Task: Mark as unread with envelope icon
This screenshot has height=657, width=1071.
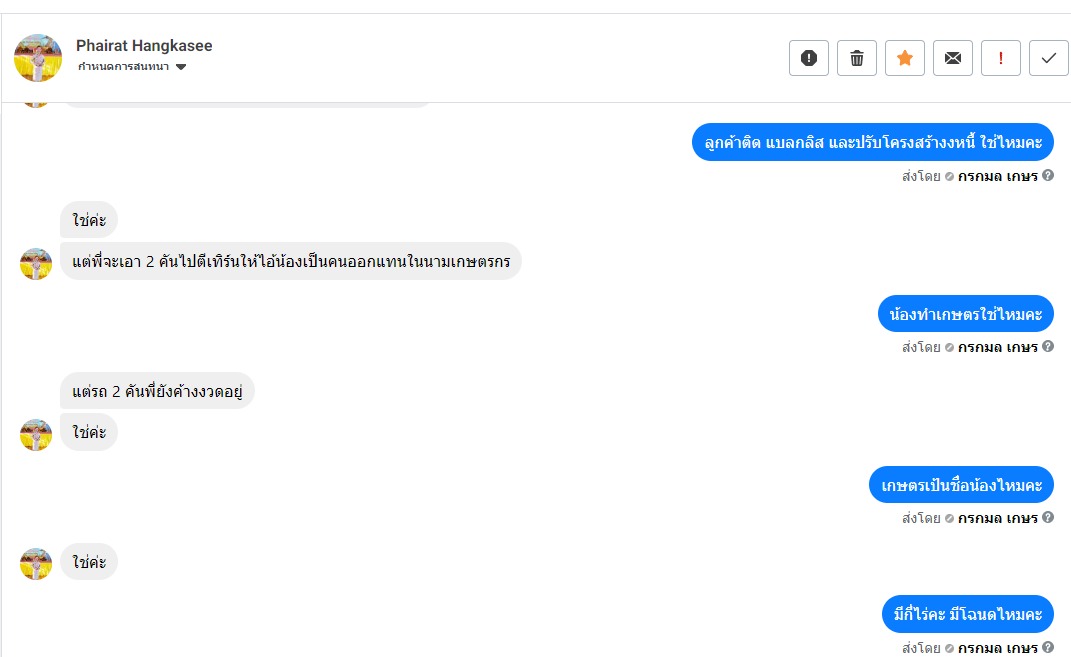Action: coord(953,58)
